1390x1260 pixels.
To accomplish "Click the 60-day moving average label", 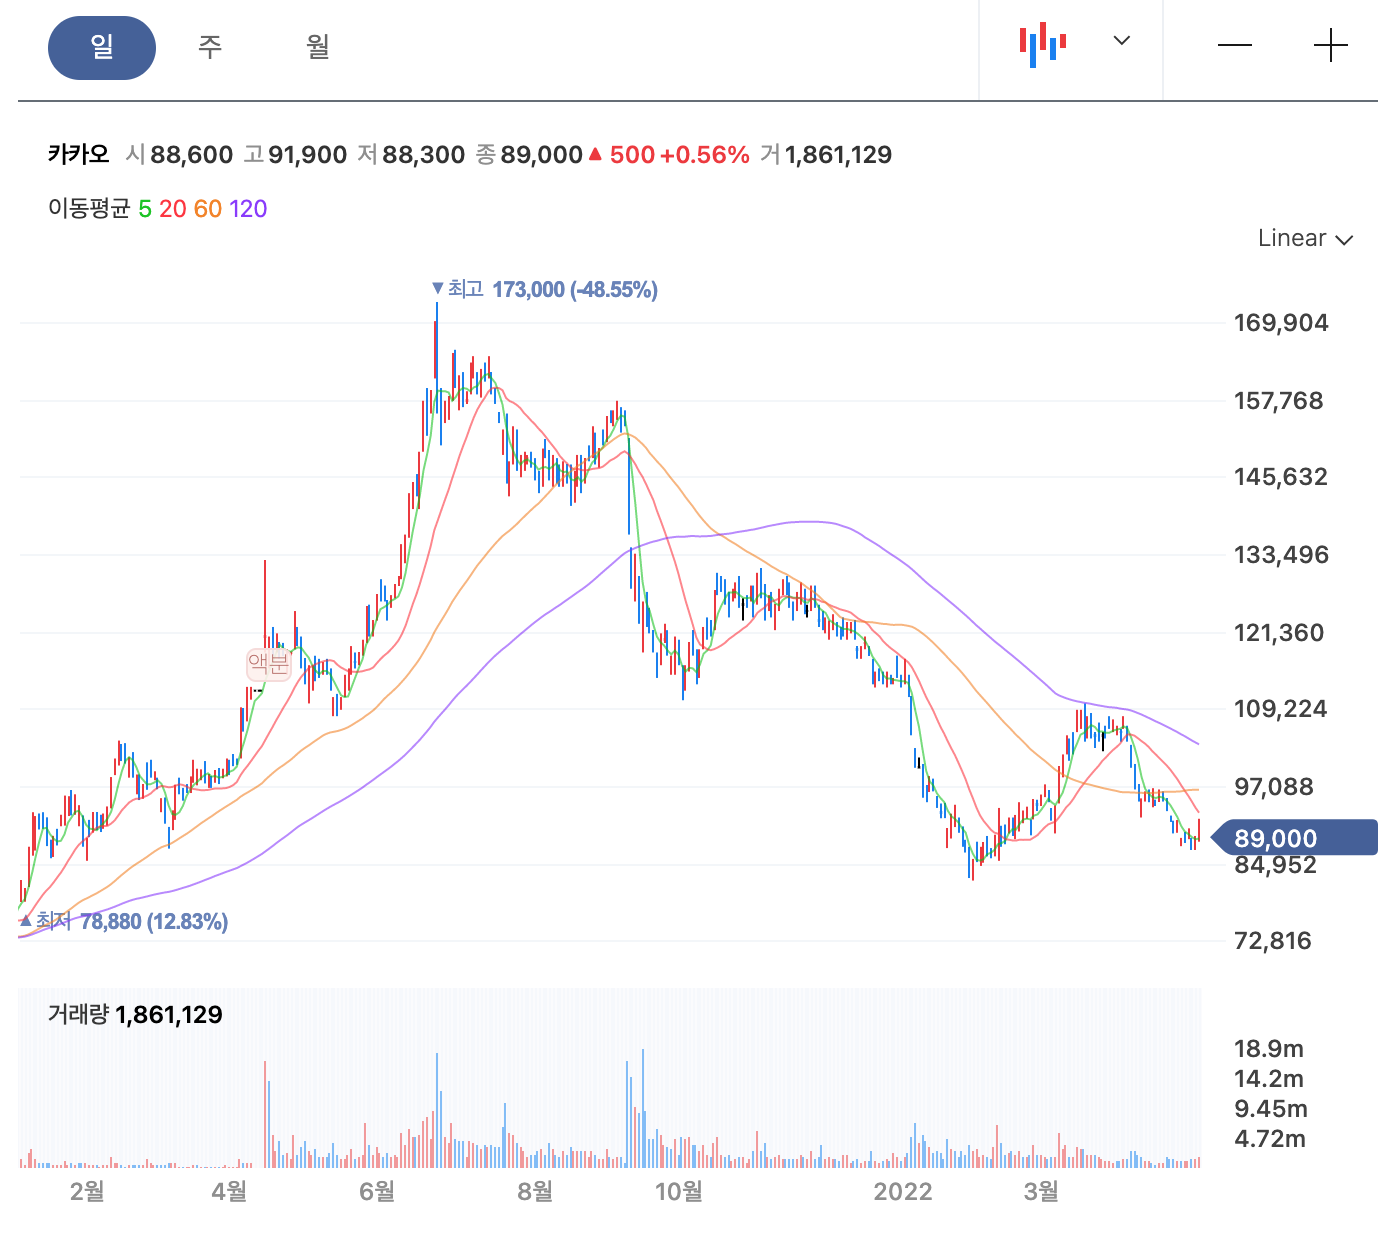I will 208,209.
